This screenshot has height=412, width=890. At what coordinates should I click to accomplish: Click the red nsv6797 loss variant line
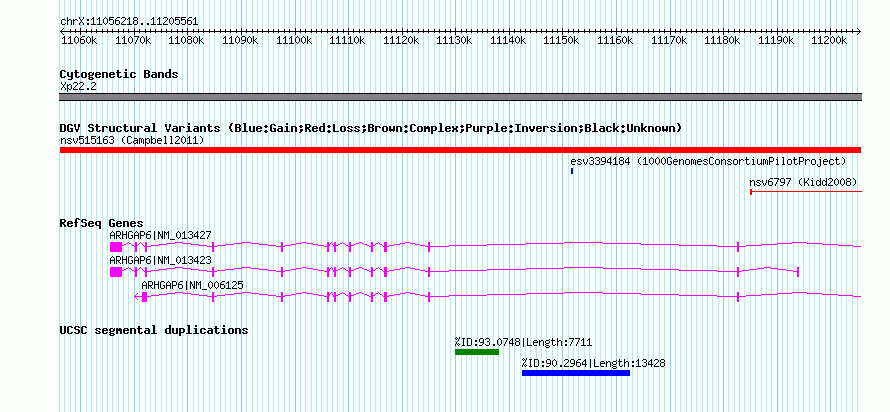pyautogui.click(x=806, y=192)
